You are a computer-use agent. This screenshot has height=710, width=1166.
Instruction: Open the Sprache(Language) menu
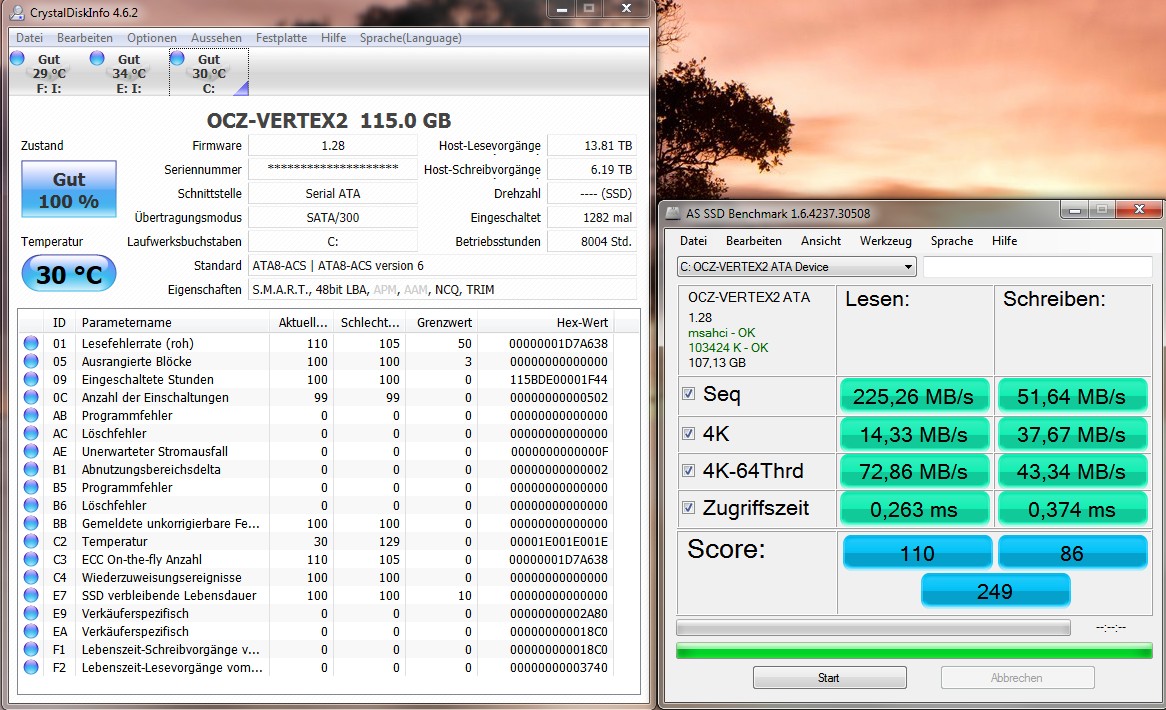[410, 38]
